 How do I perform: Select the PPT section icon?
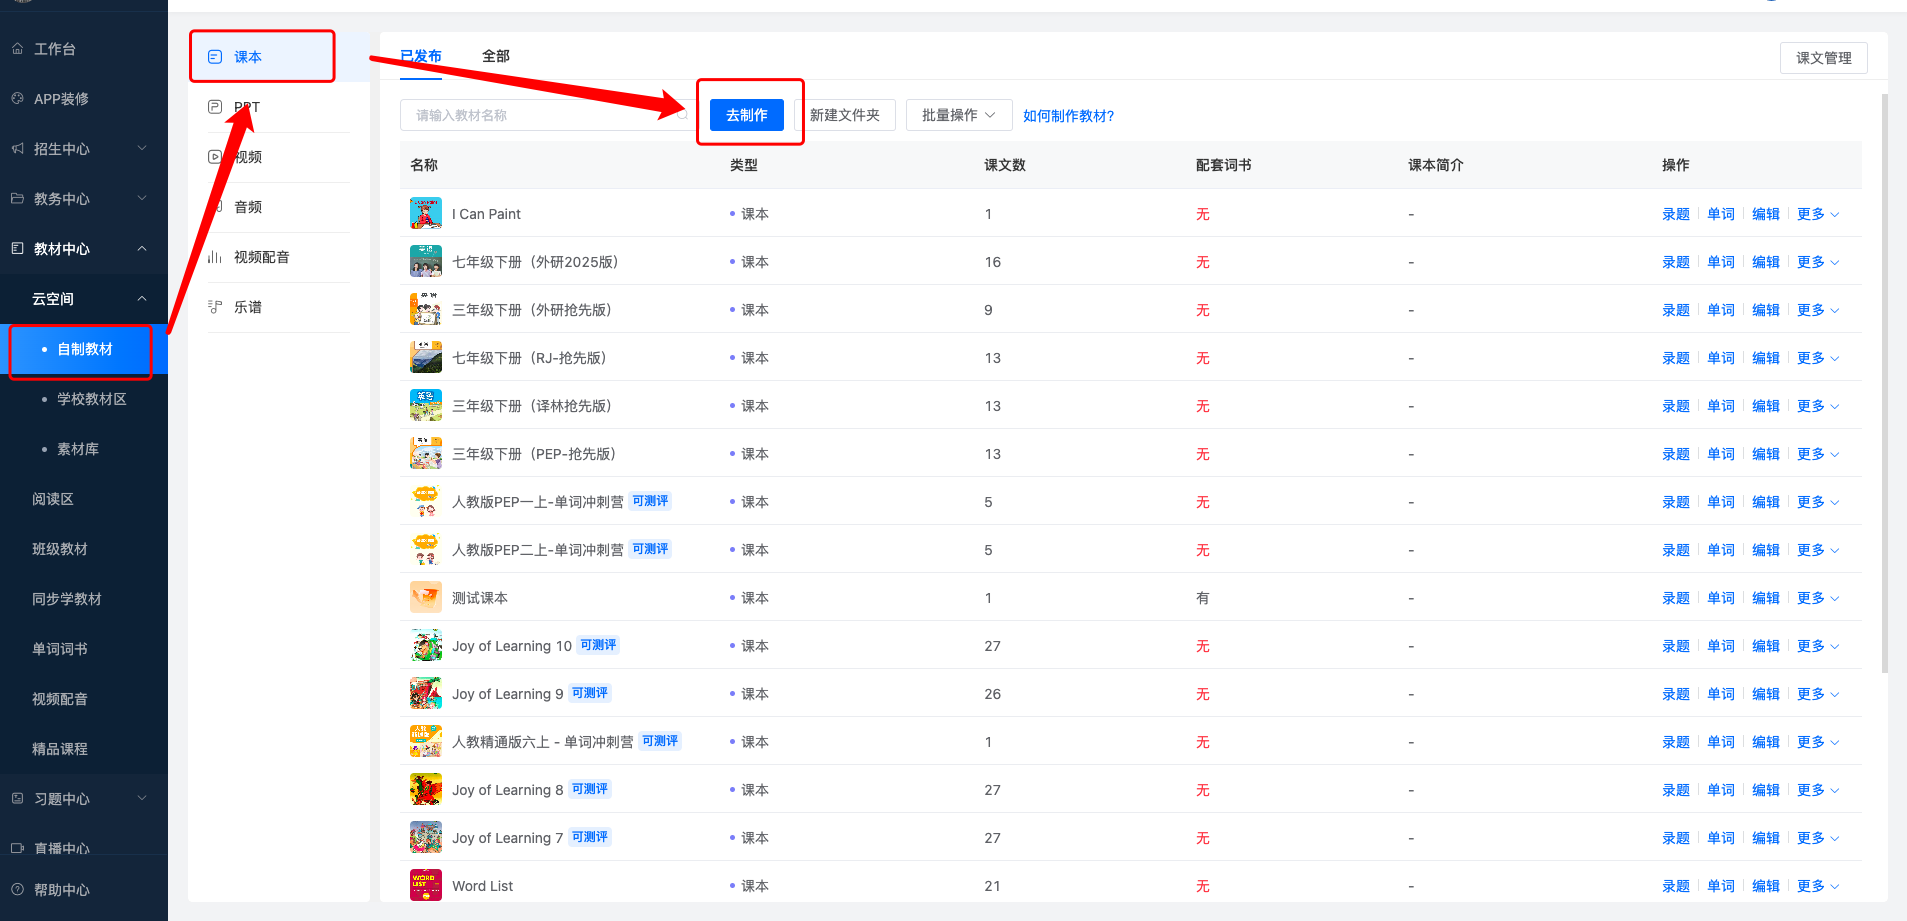coord(215,106)
